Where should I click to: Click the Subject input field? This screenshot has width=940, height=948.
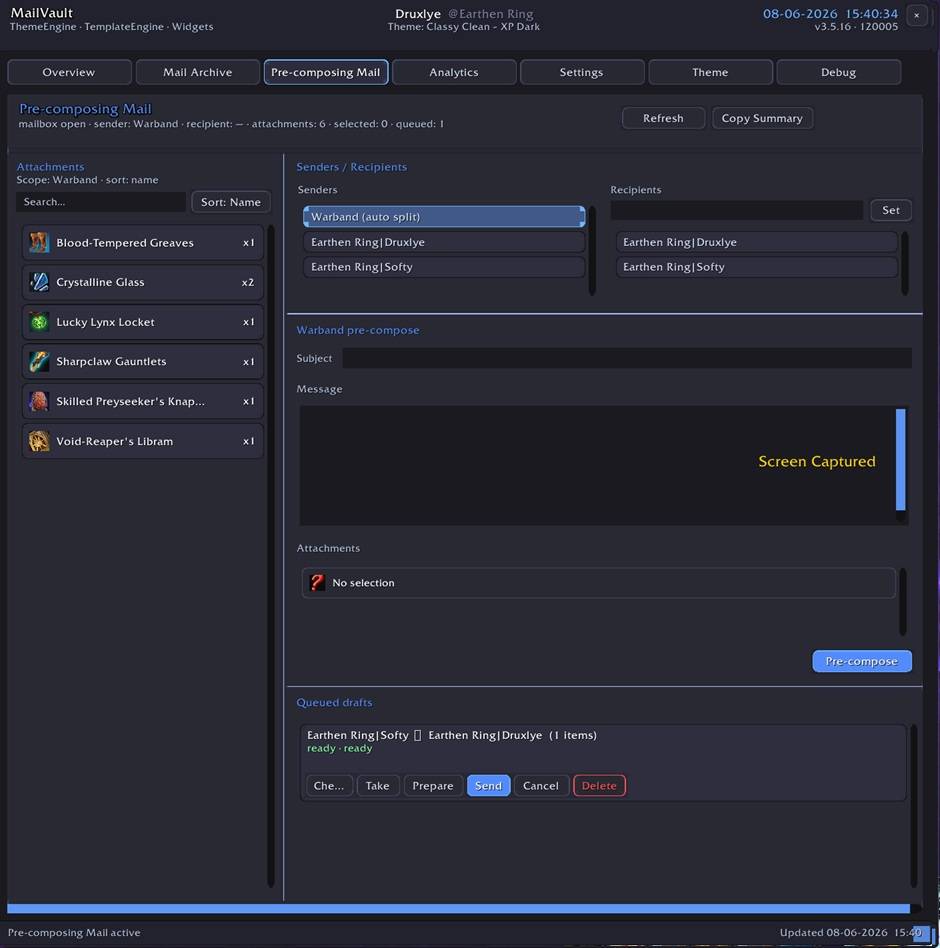[x=627, y=358]
